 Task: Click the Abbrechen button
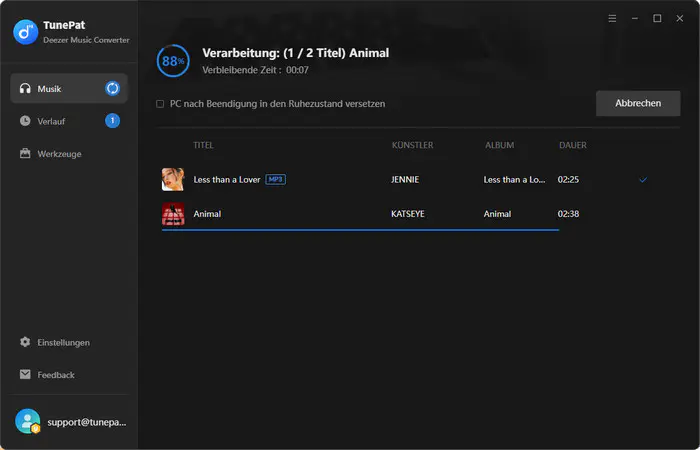coord(638,103)
